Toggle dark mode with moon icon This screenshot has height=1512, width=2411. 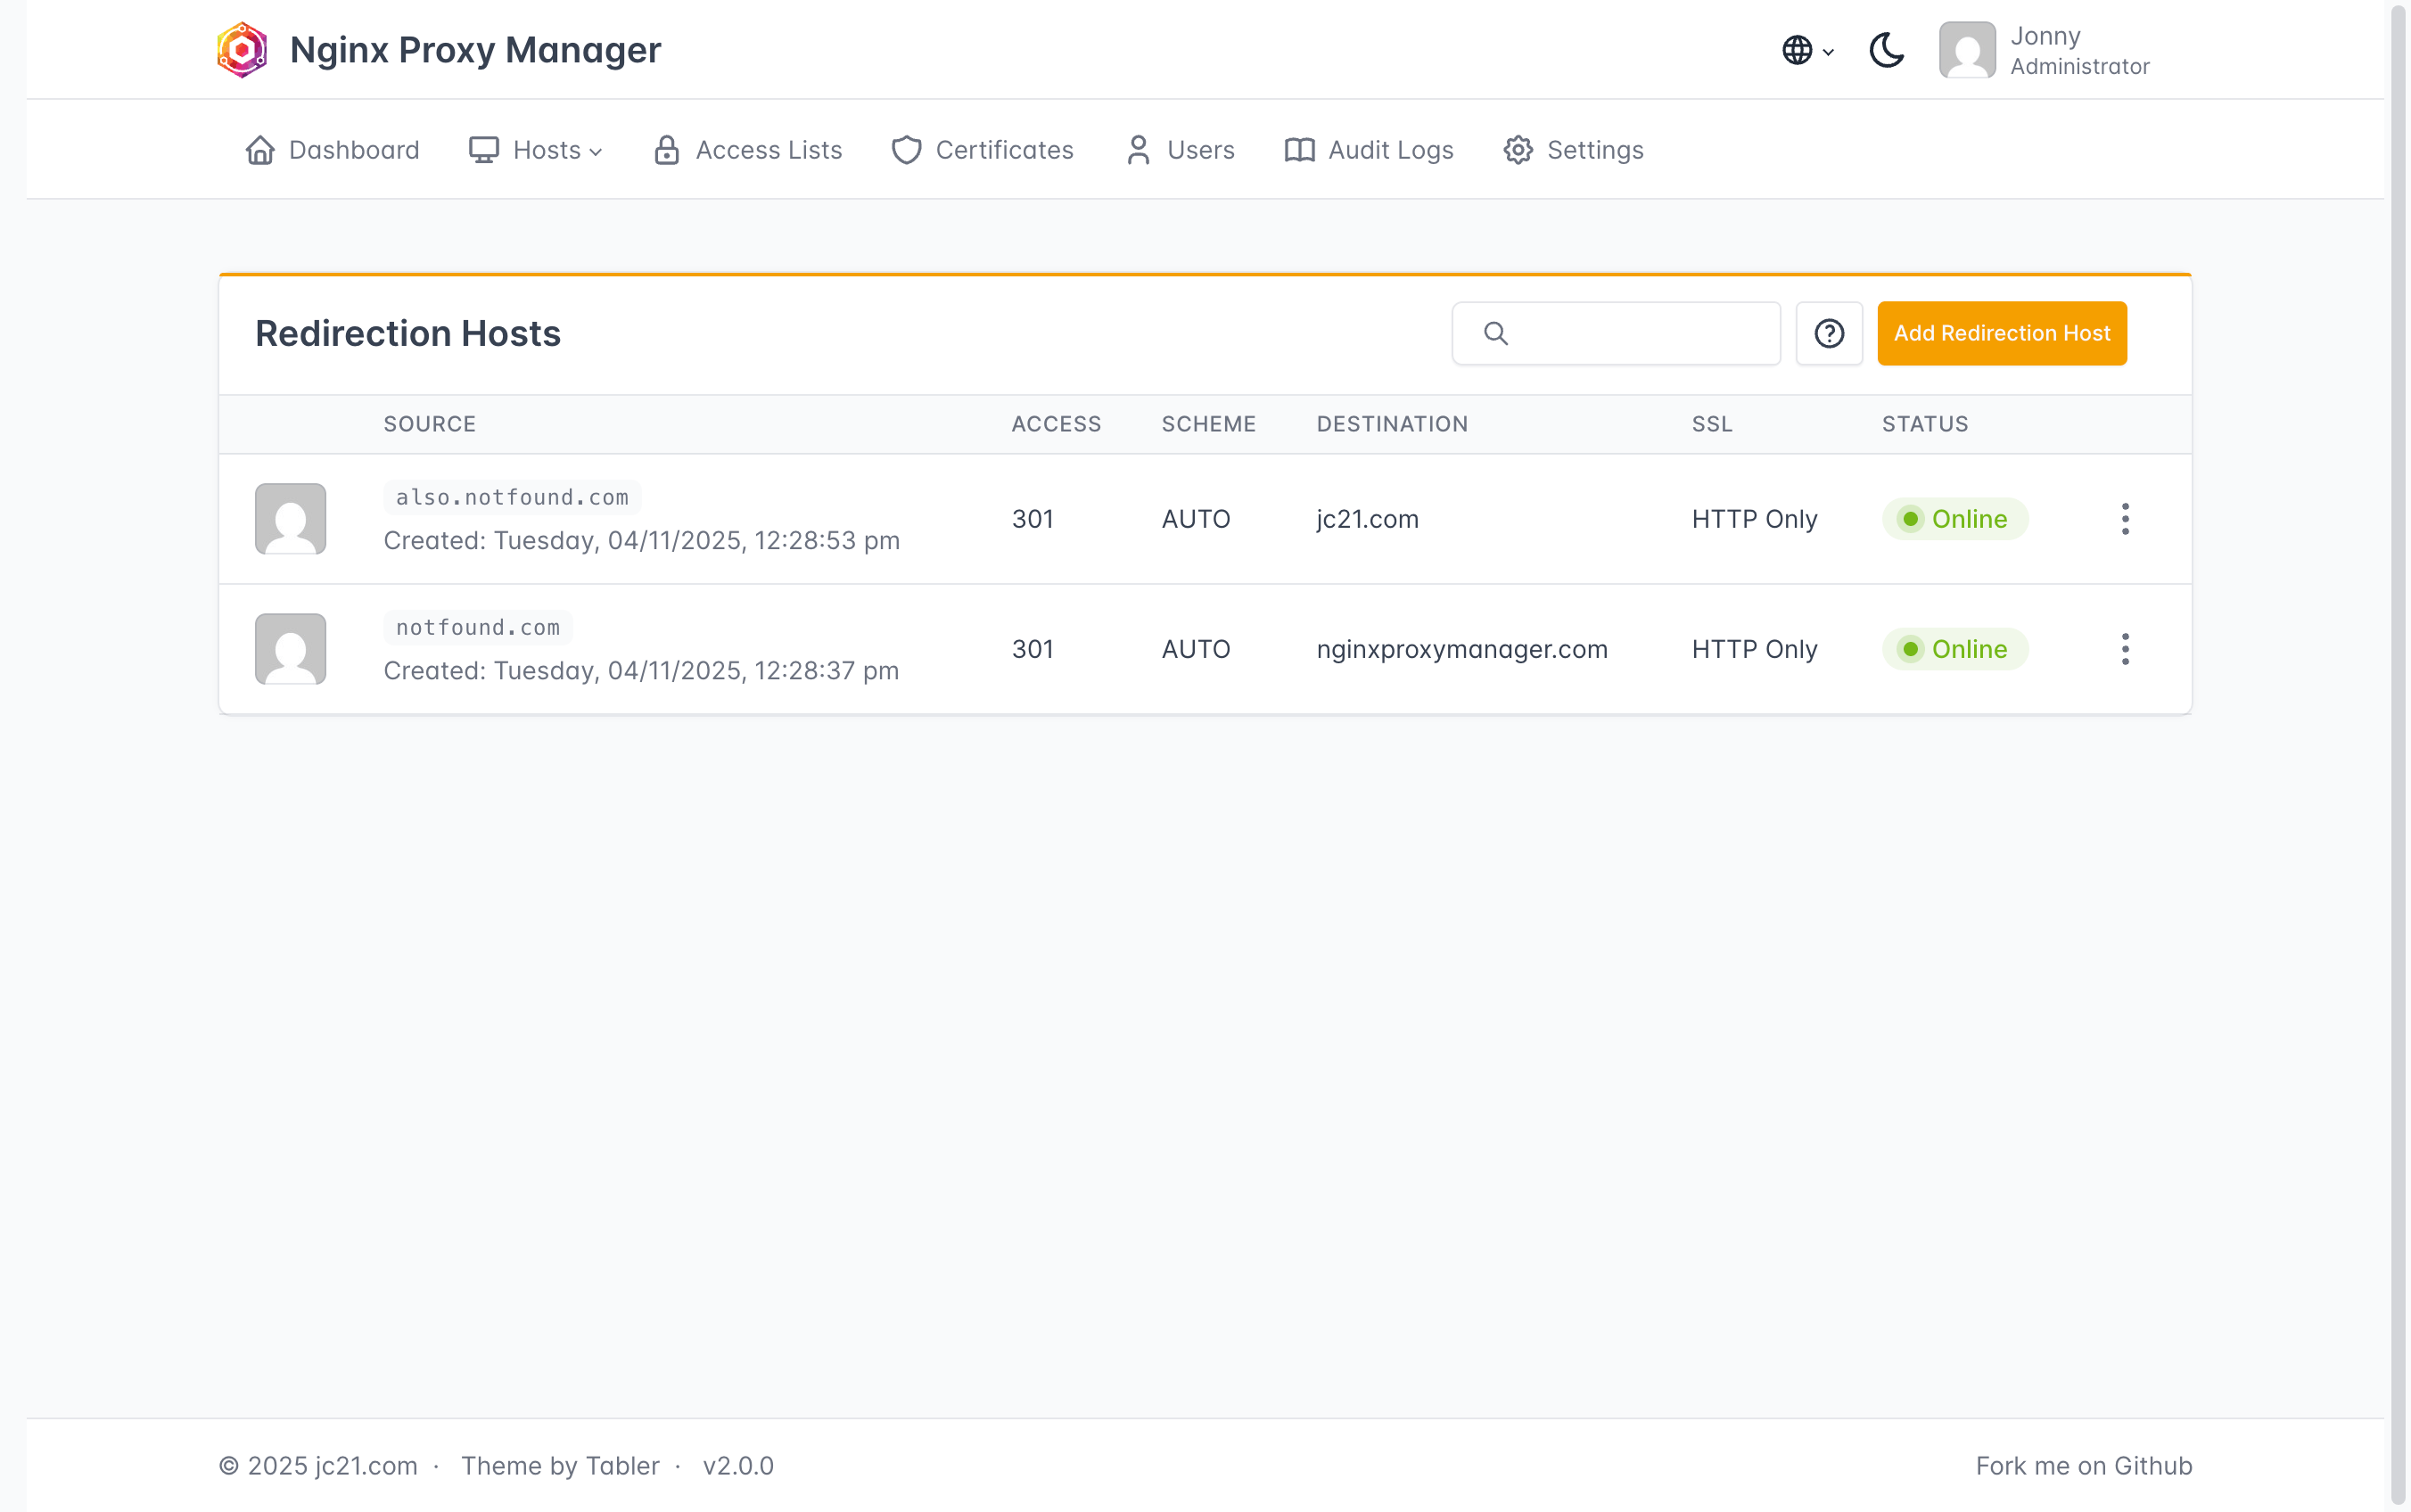tap(1886, 49)
